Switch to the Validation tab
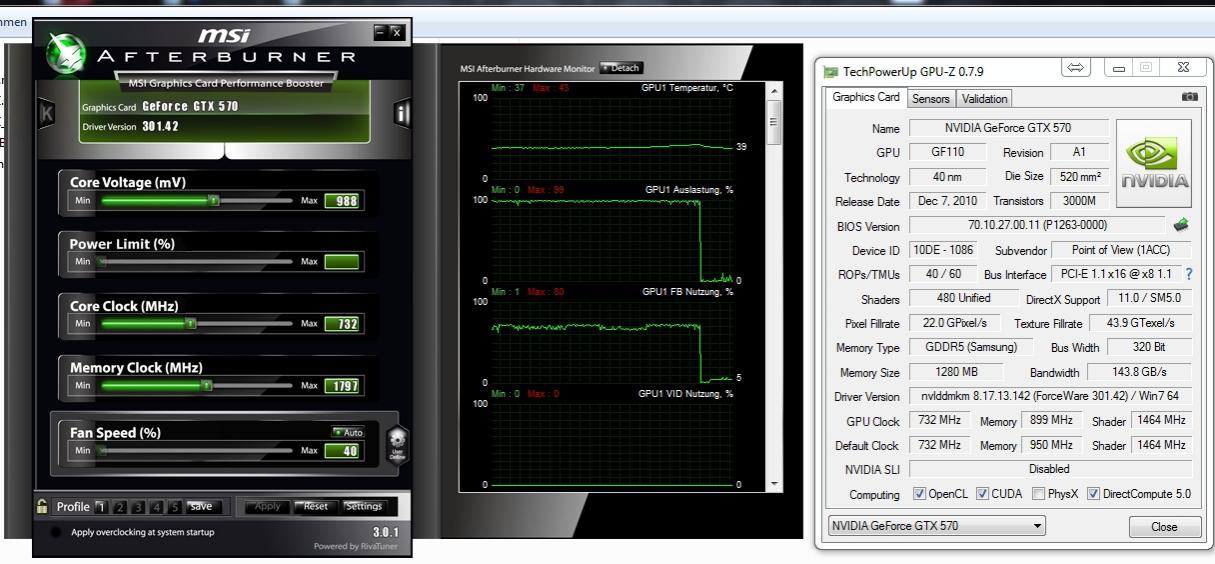The image size is (1215, 564). coord(984,98)
